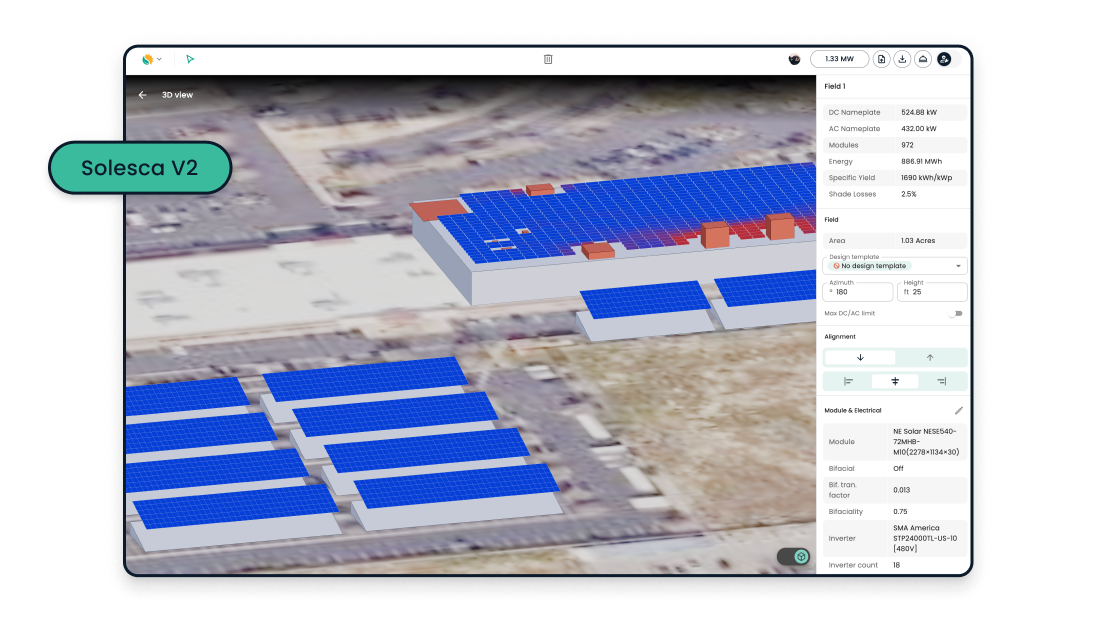Click the download icon in the top toolbar

(x=903, y=59)
